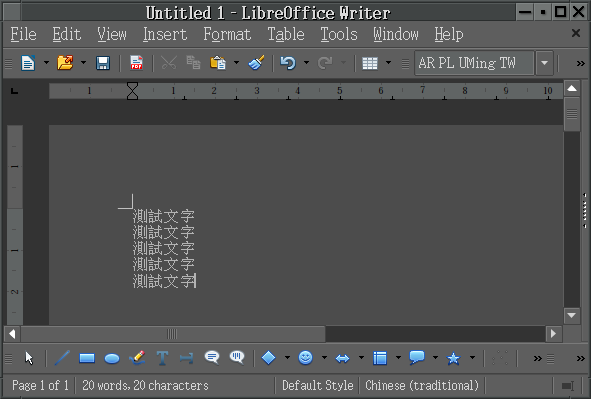
Task: Show more standard toolbar buttons chevron
Action: pyautogui.click(x=580, y=63)
